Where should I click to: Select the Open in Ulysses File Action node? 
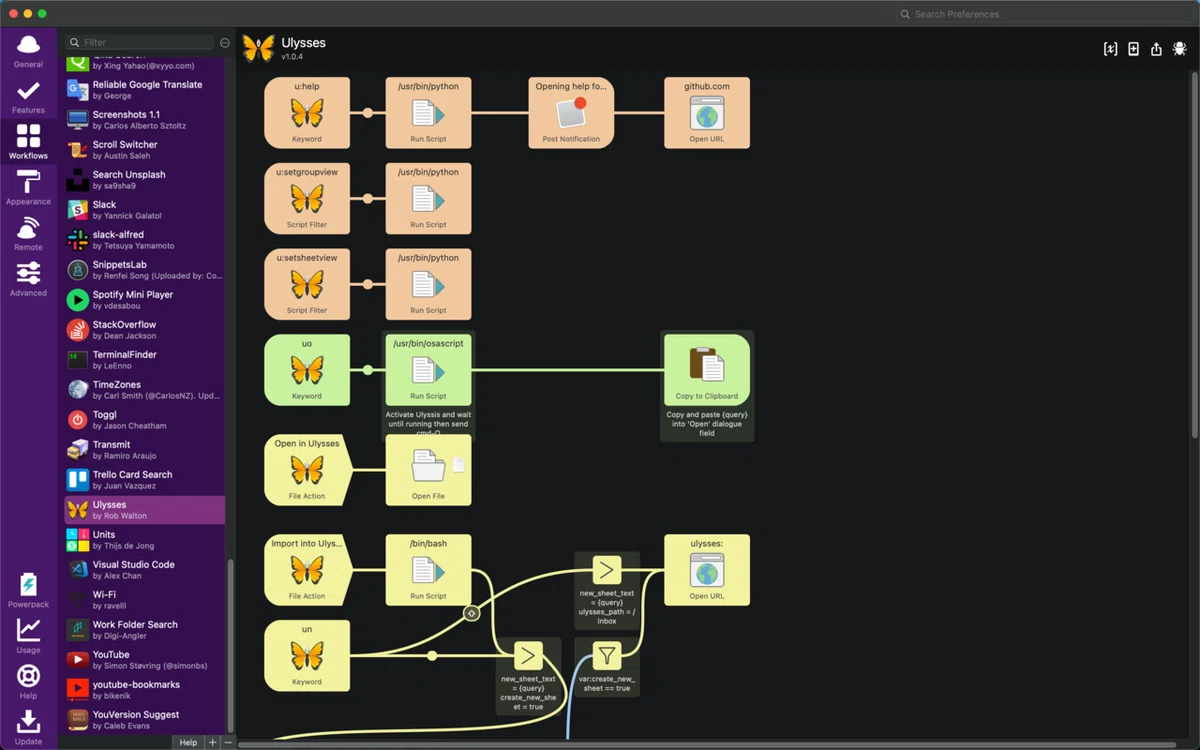click(307, 470)
